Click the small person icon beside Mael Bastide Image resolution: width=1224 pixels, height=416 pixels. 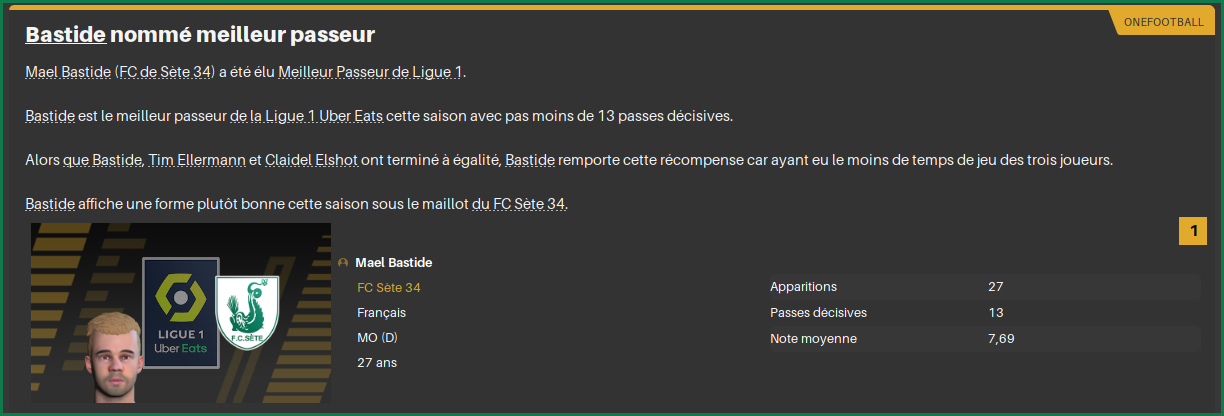[x=344, y=263]
